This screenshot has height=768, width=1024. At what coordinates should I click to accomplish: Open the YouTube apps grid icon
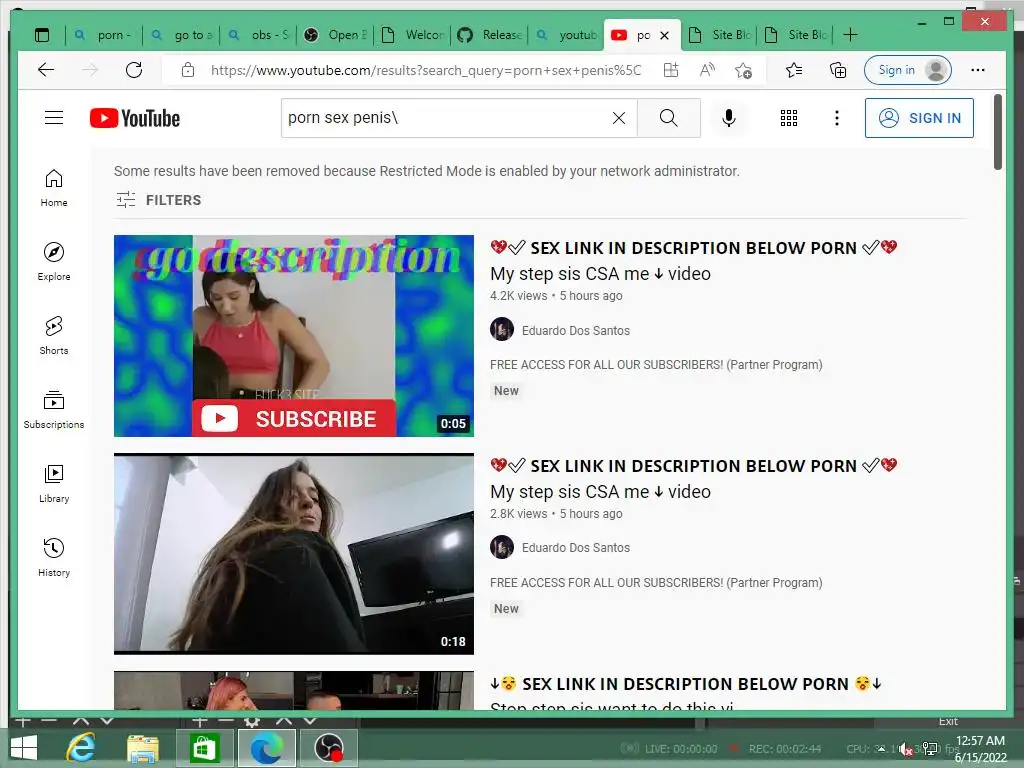click(789, 118)
